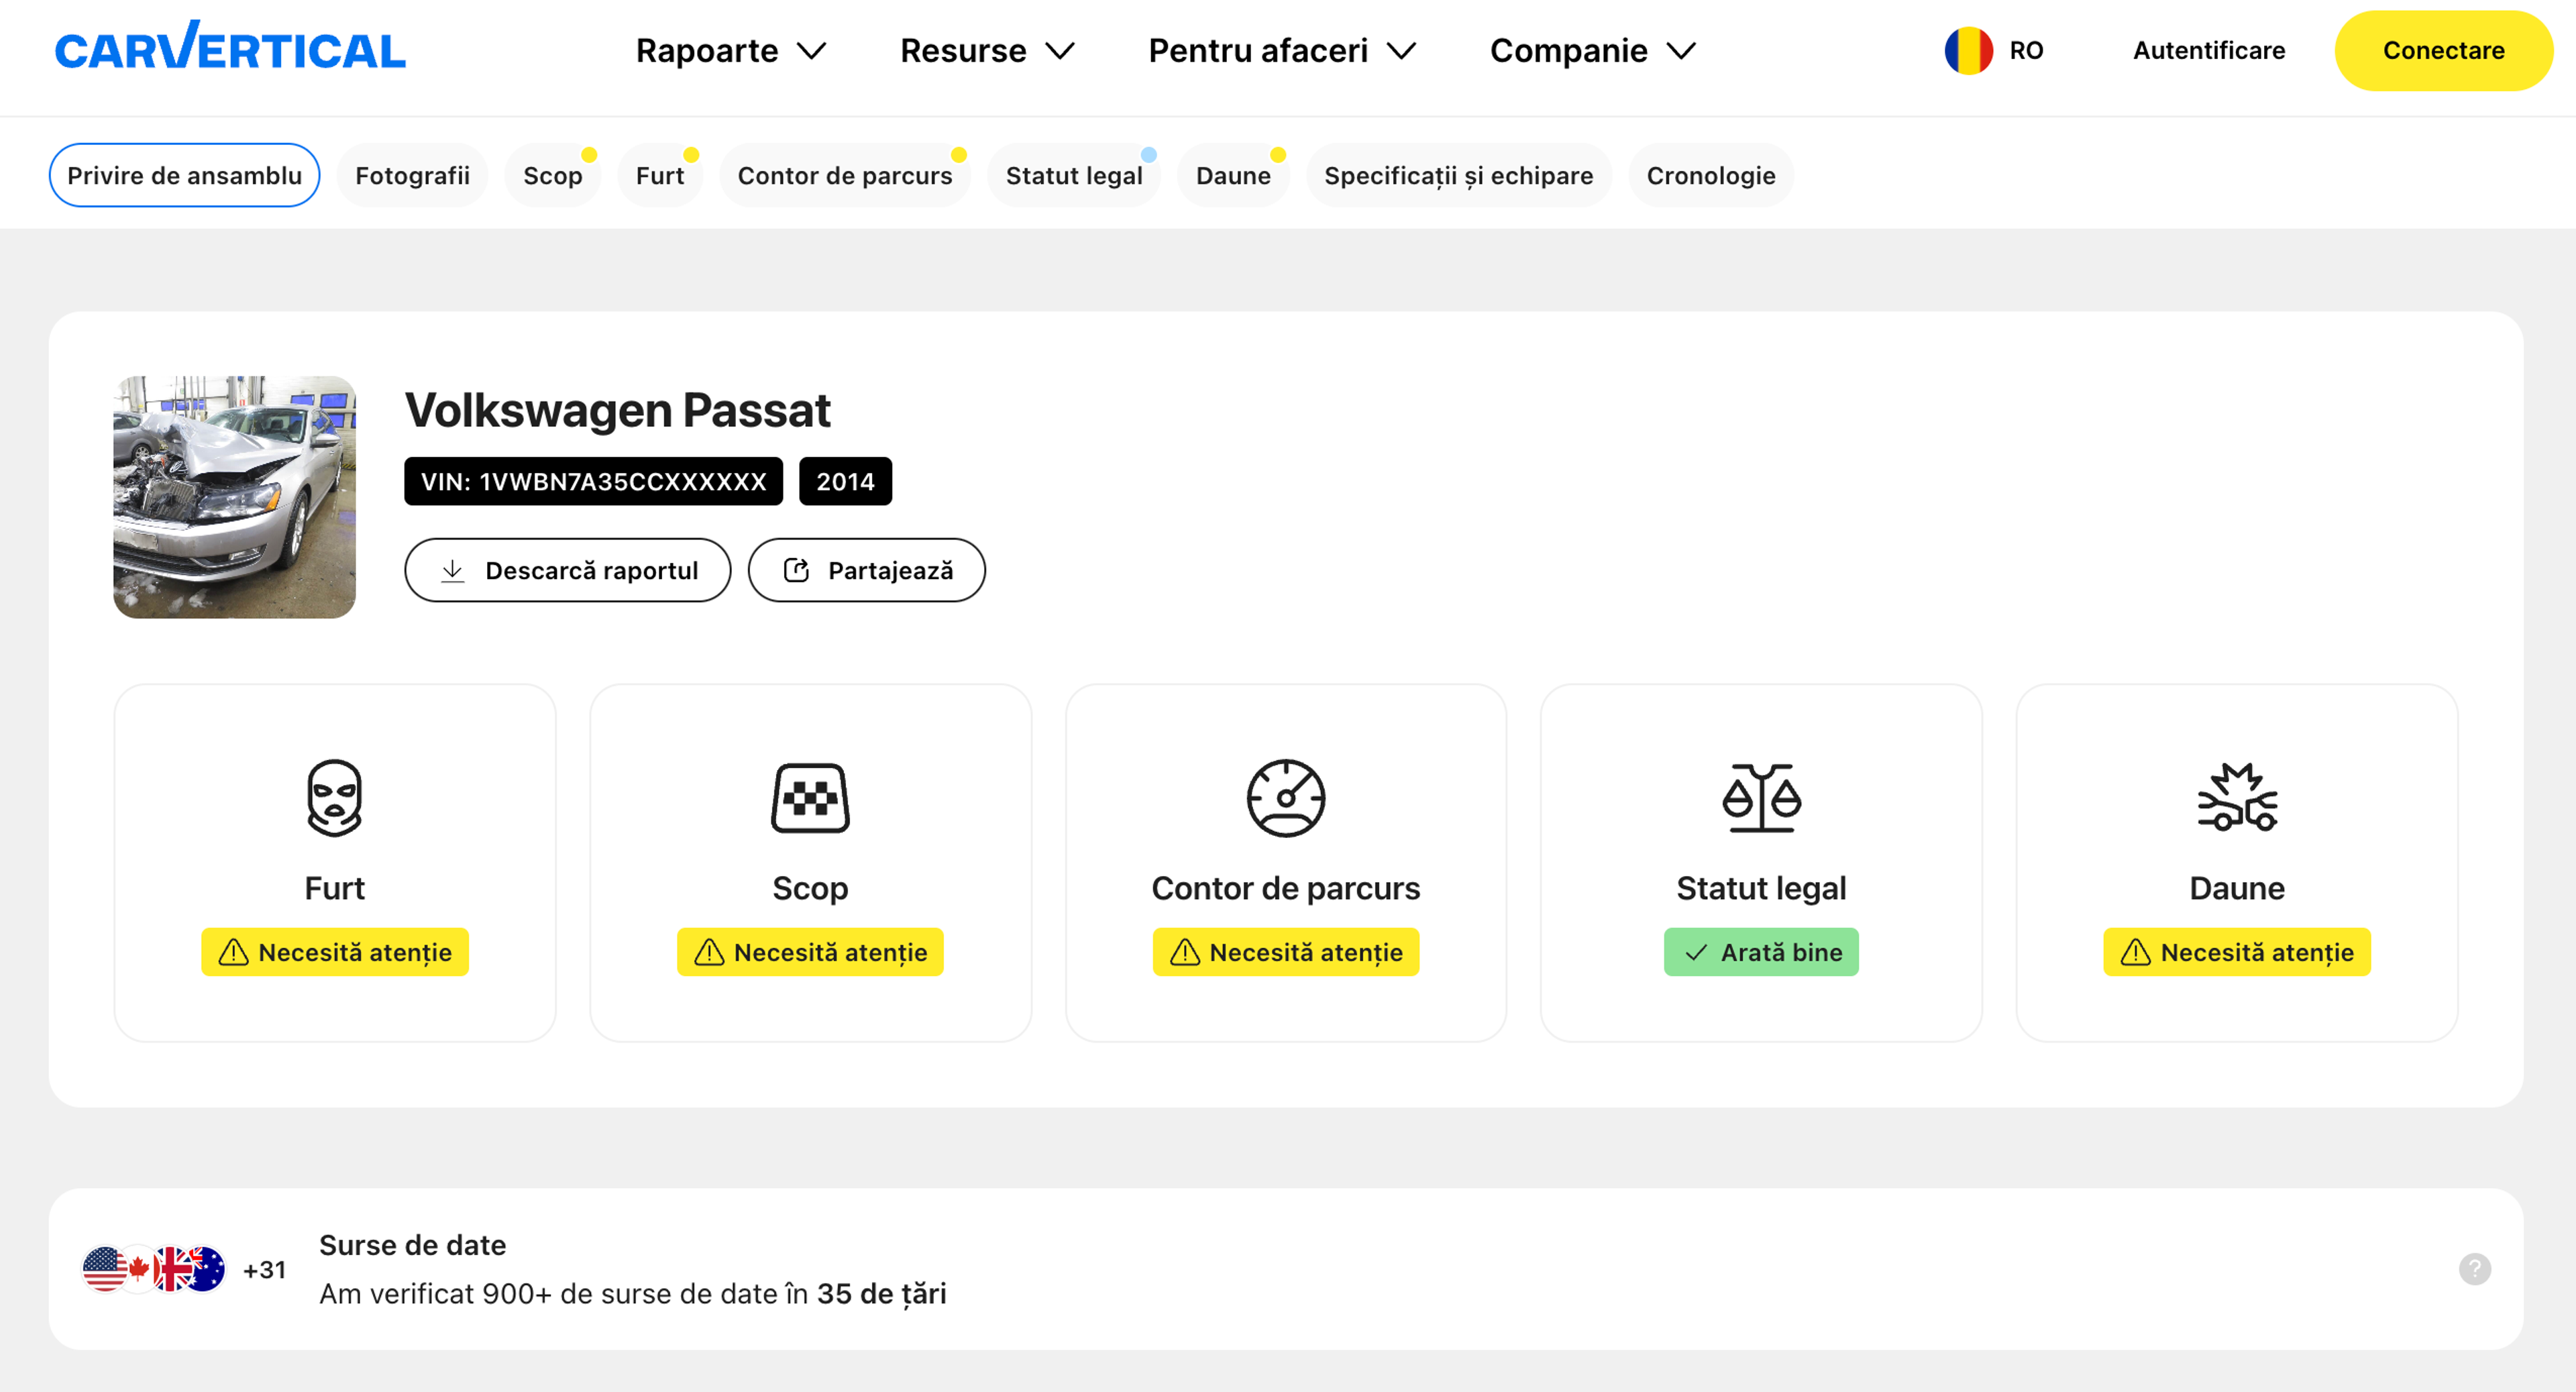Click the Scop taxi checker icon
2576x1392 pixels.
810,797
